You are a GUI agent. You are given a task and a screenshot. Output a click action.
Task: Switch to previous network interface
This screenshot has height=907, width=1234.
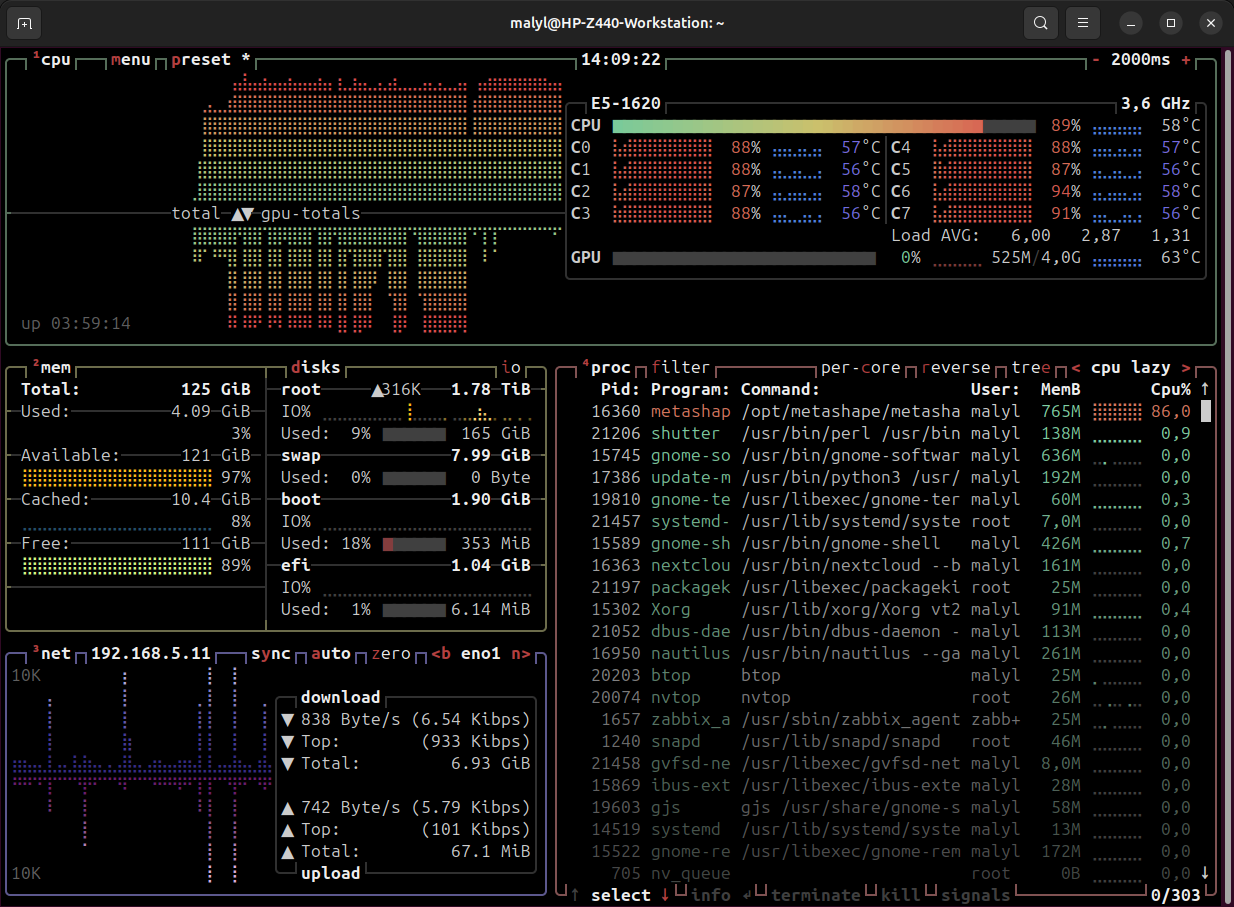440,654
